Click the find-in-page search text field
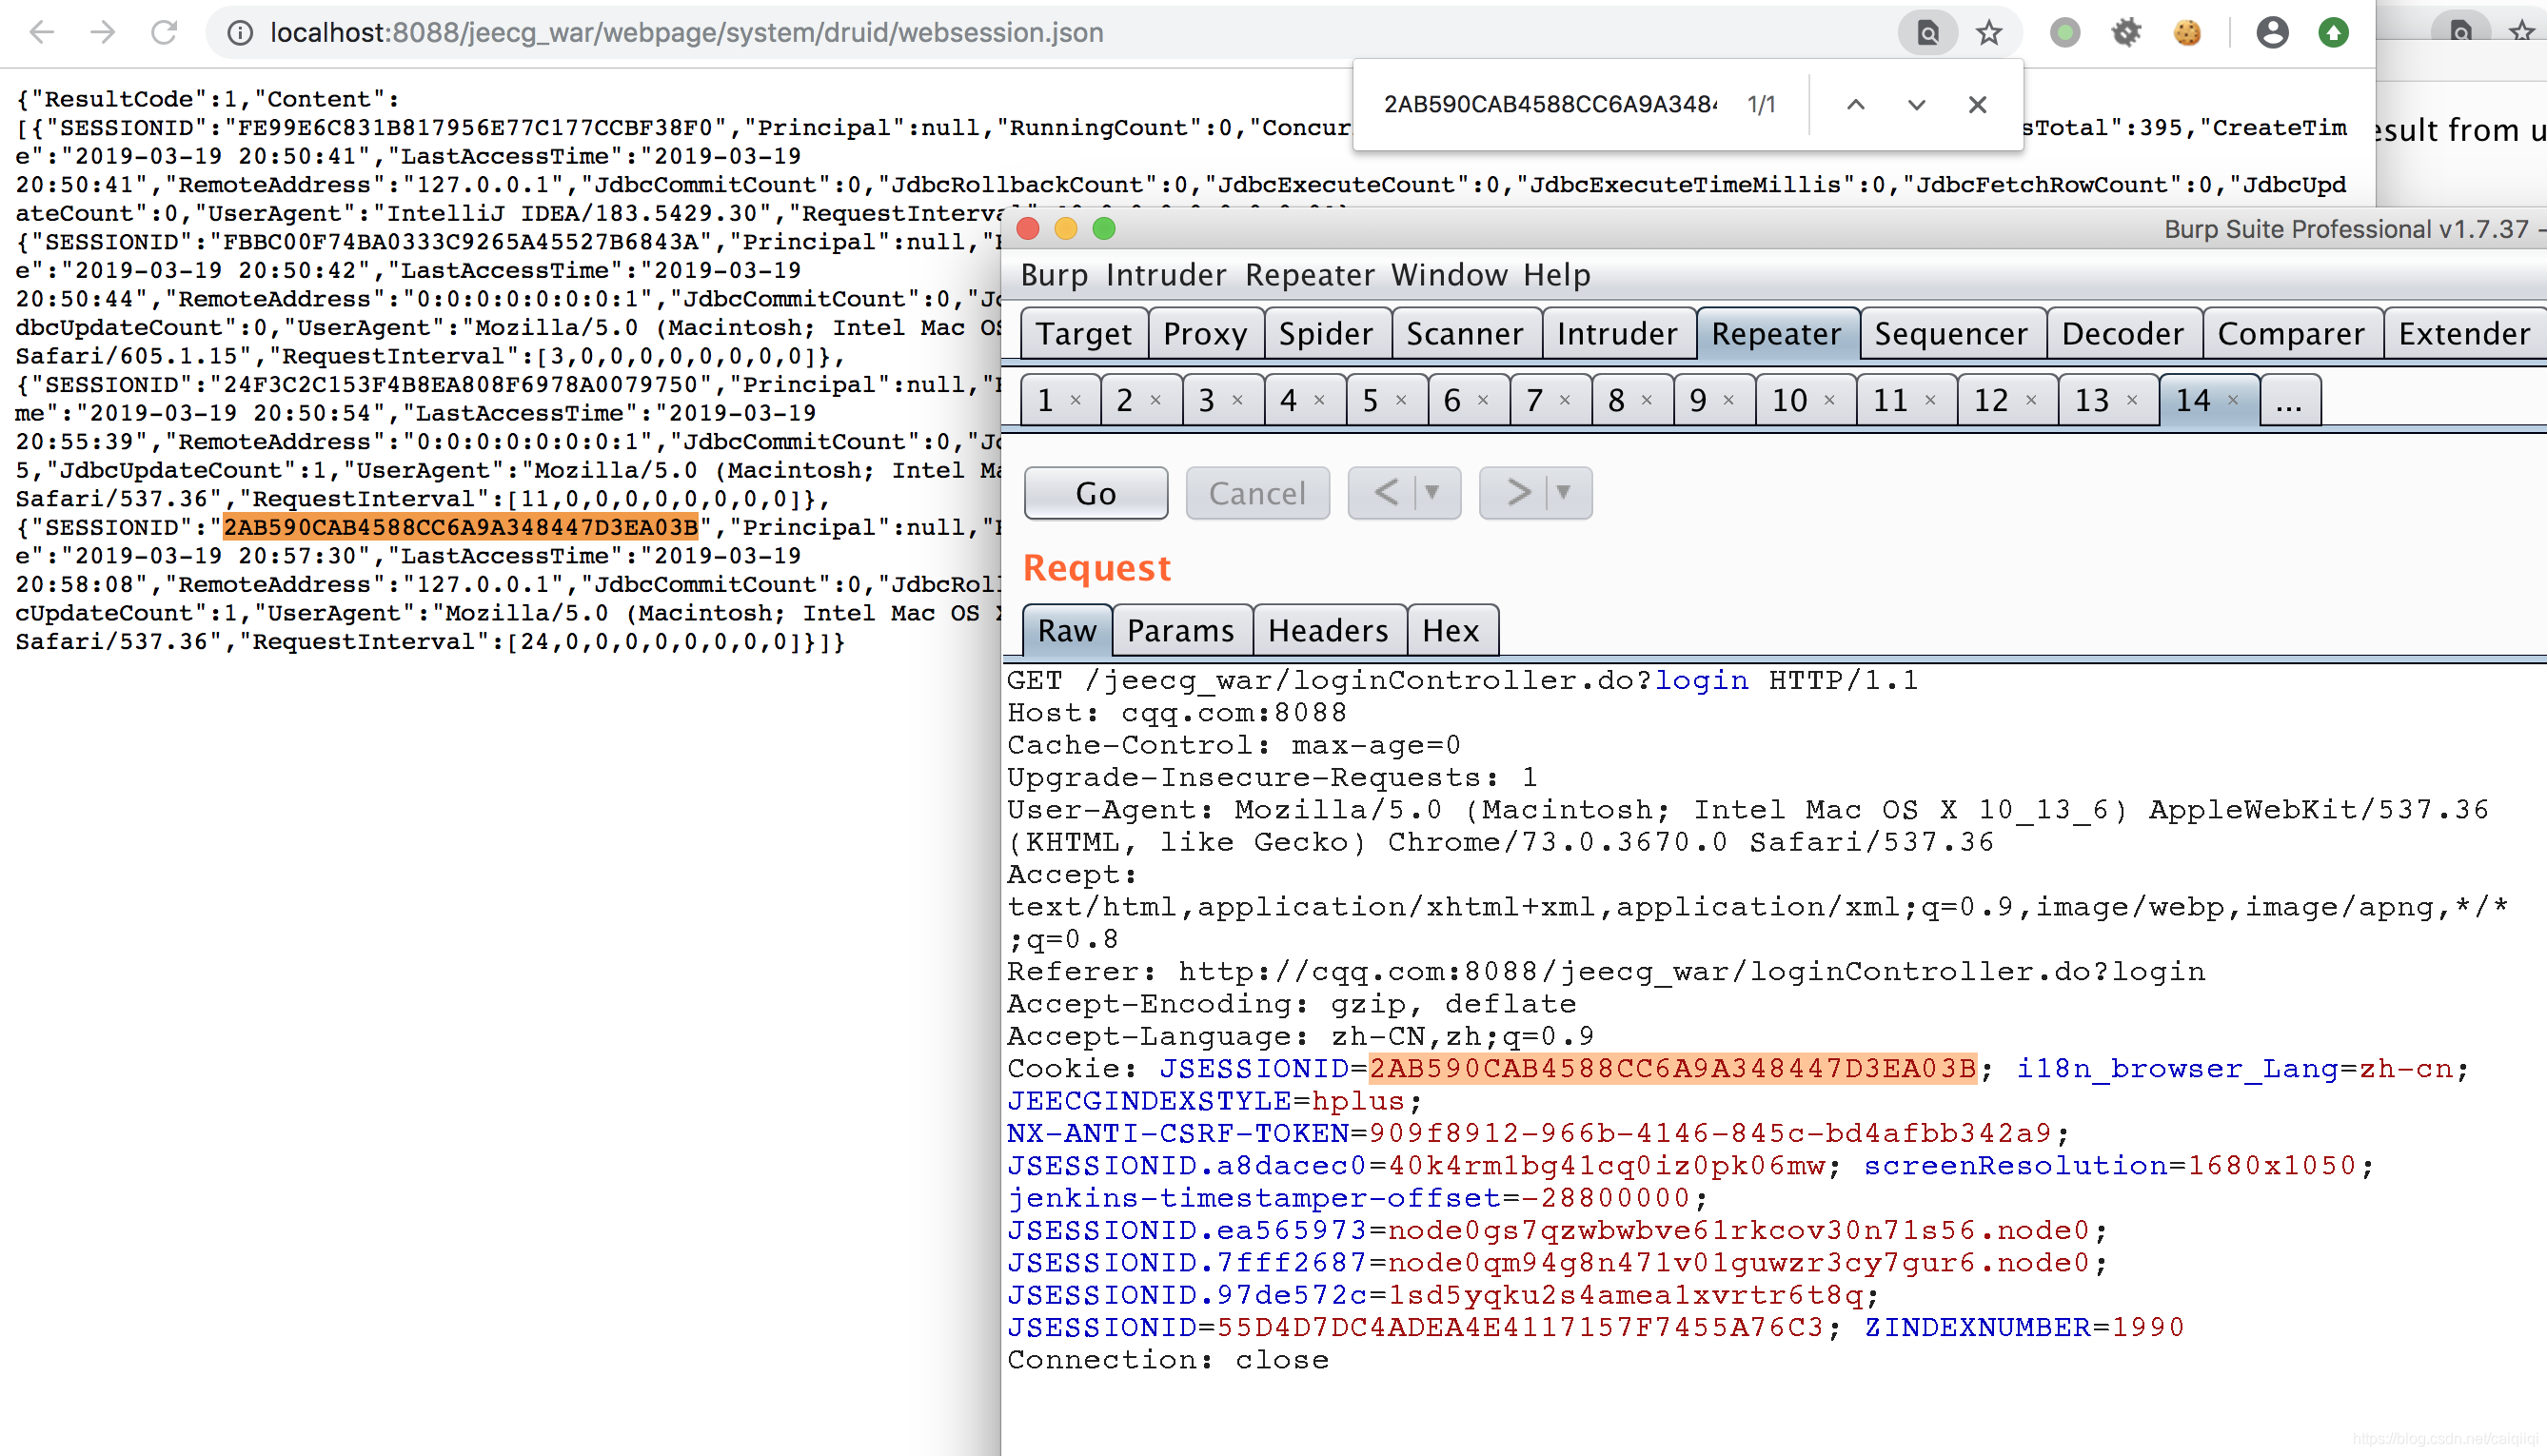 point(1550,104)
